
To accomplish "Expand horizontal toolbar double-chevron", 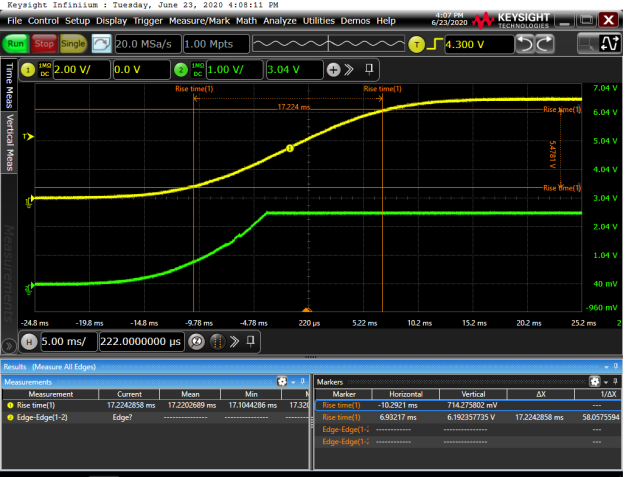I will click(x=236, y=341).
